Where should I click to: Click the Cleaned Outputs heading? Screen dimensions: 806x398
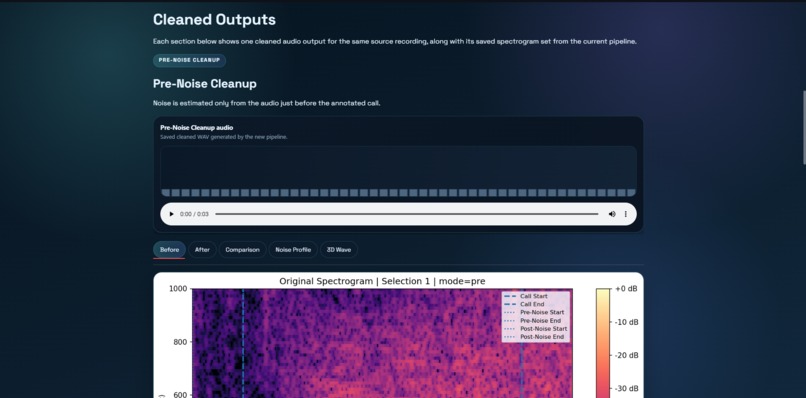214,20
